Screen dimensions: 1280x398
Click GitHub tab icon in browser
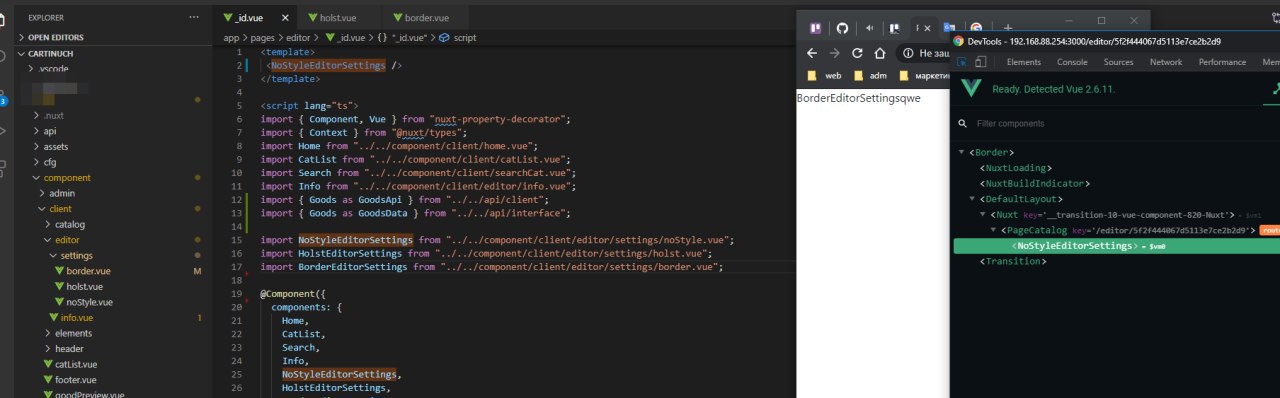pos(843,28)
